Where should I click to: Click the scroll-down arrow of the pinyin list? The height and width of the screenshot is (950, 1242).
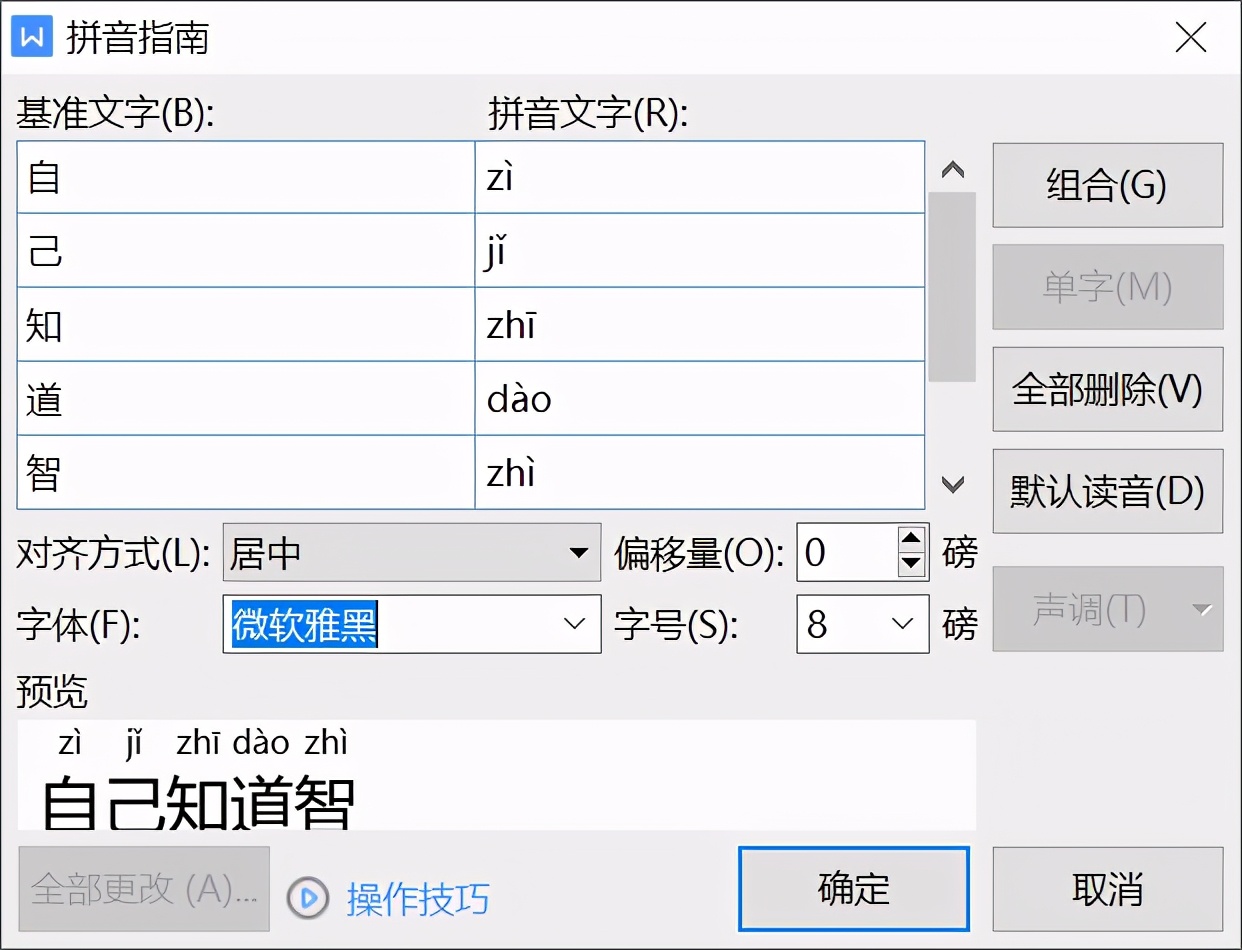pyautogui.click(x=953, y=485)
